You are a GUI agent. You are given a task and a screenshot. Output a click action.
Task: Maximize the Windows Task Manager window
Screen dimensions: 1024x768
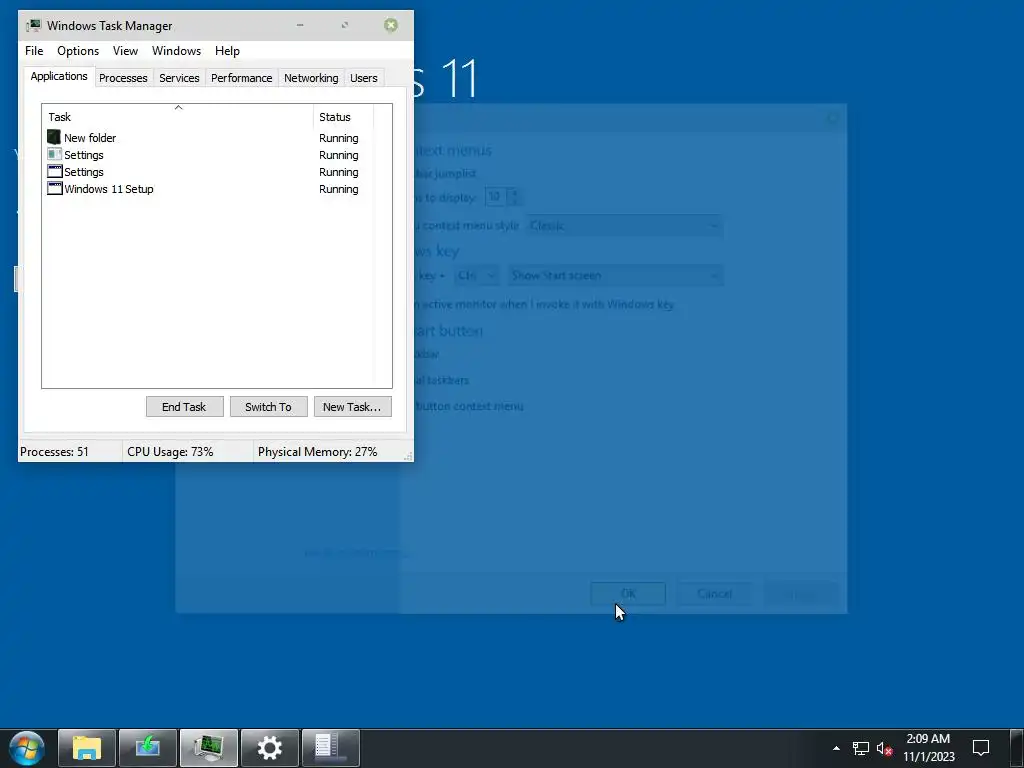[x=345, y=25]
